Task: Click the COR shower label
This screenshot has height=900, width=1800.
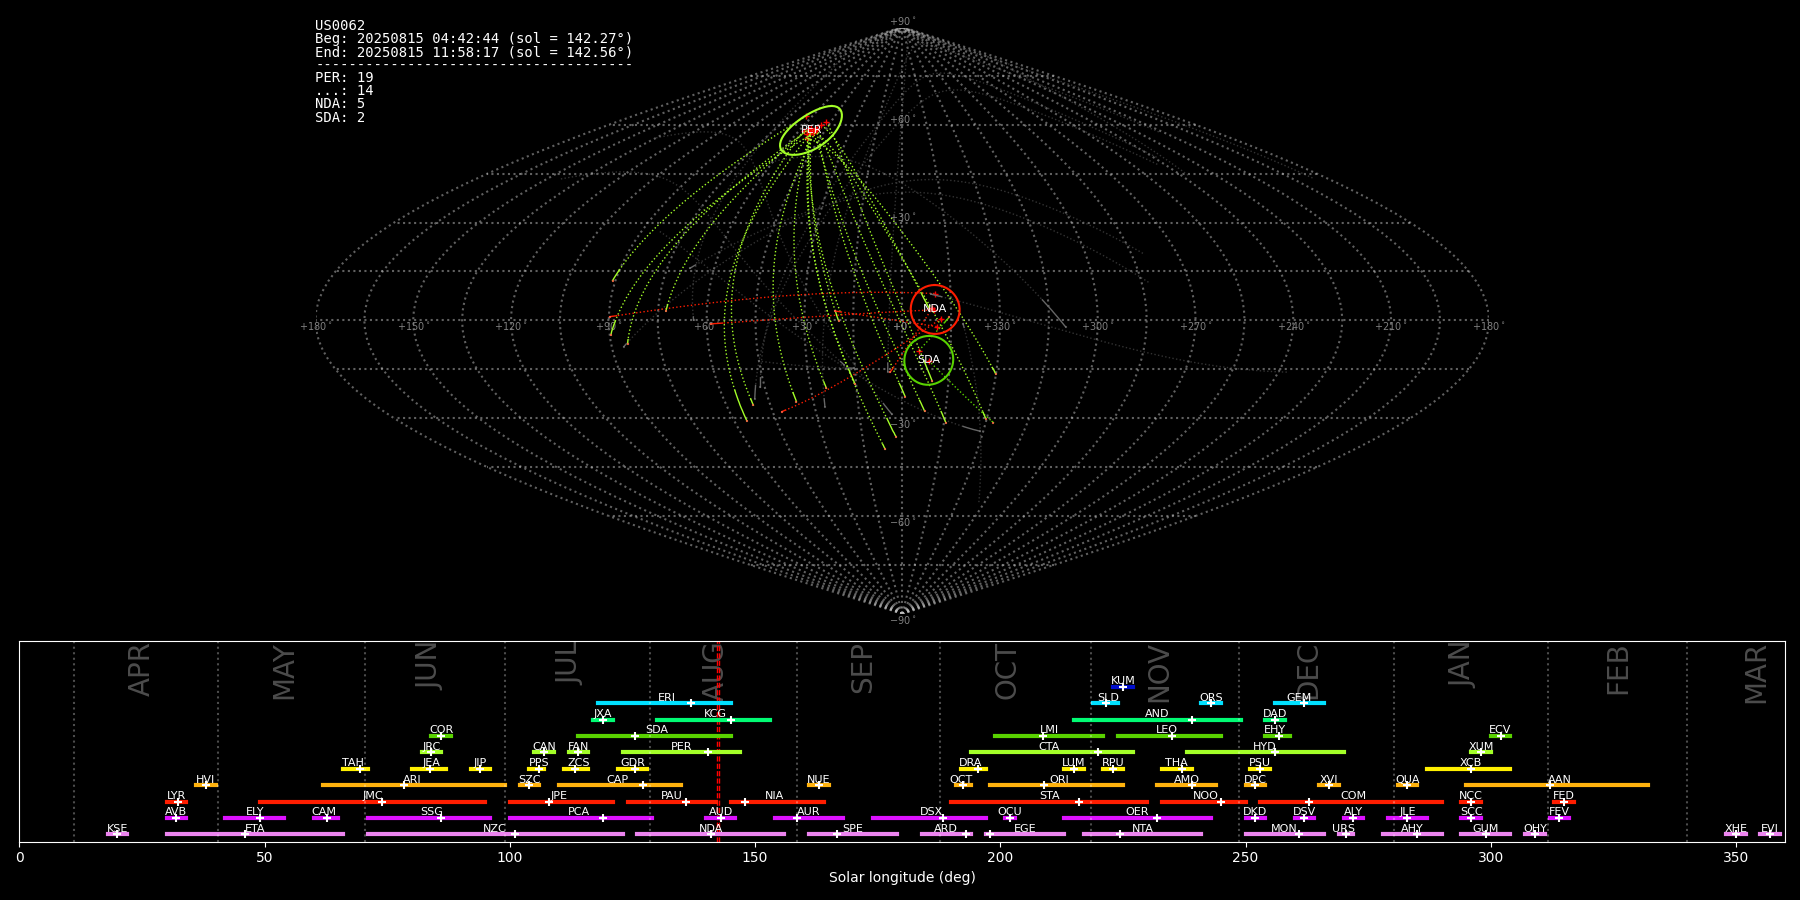Action: [441, 730]
